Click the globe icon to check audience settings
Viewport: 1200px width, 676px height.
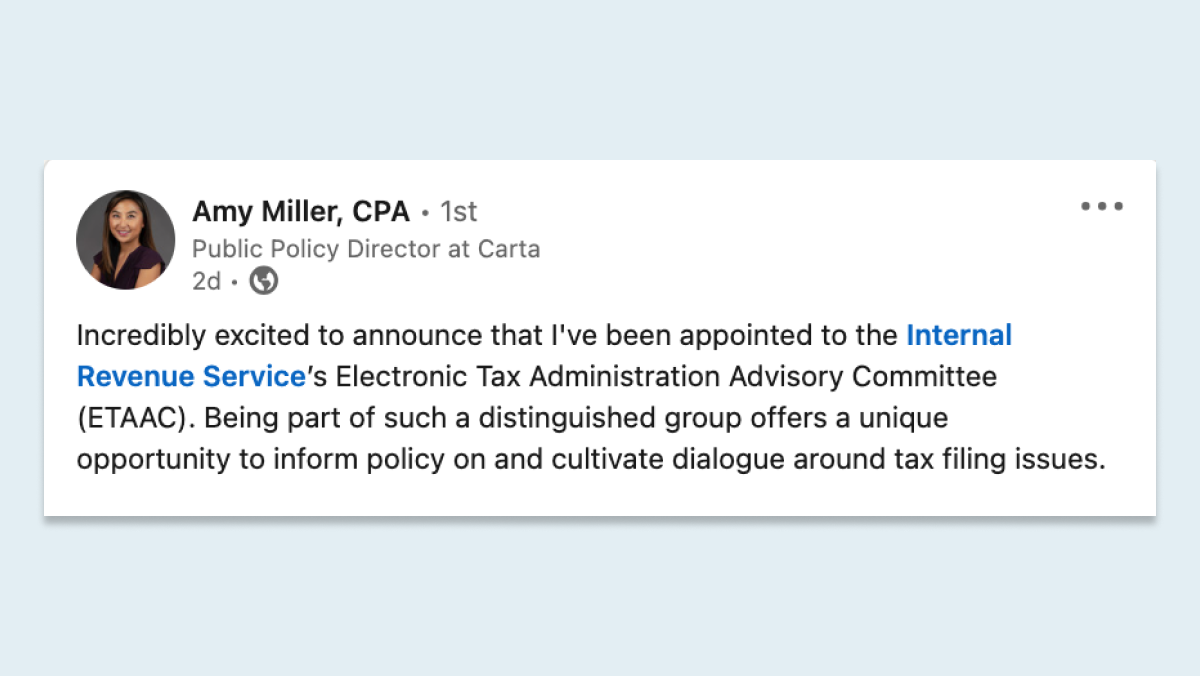pyautogui.click(x=262, y=282)
